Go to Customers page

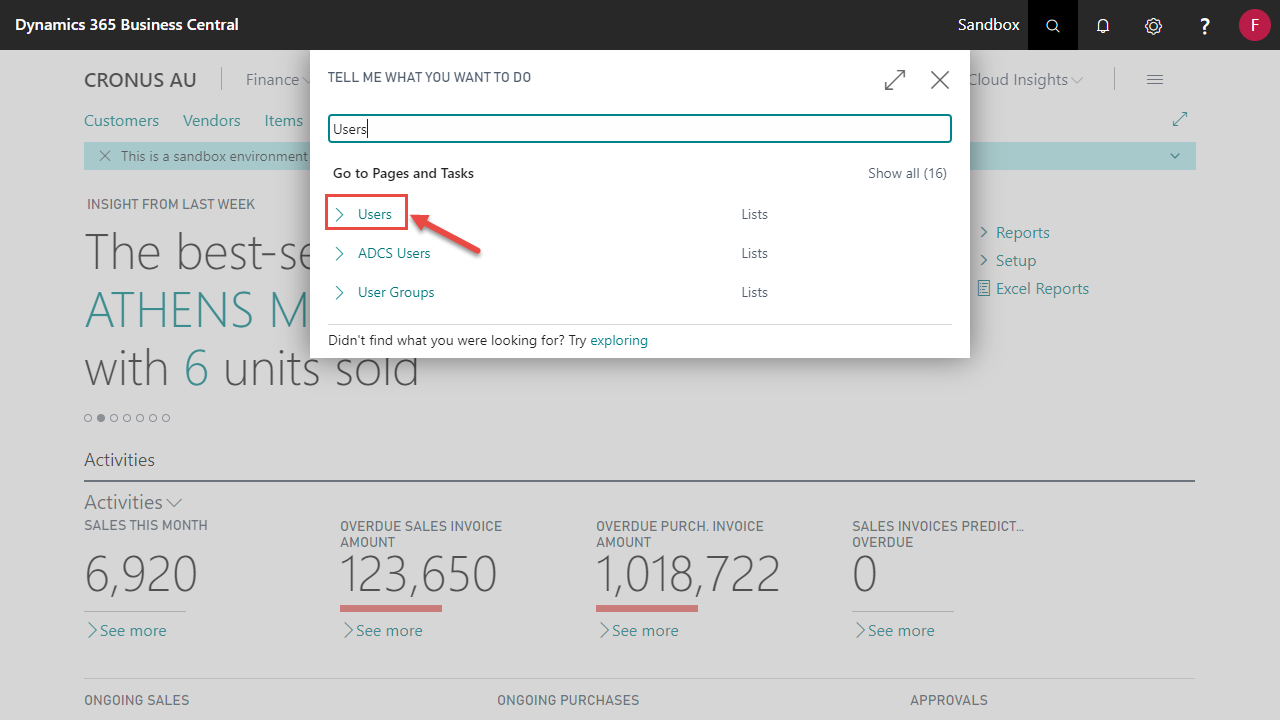[x=121, y=120]
